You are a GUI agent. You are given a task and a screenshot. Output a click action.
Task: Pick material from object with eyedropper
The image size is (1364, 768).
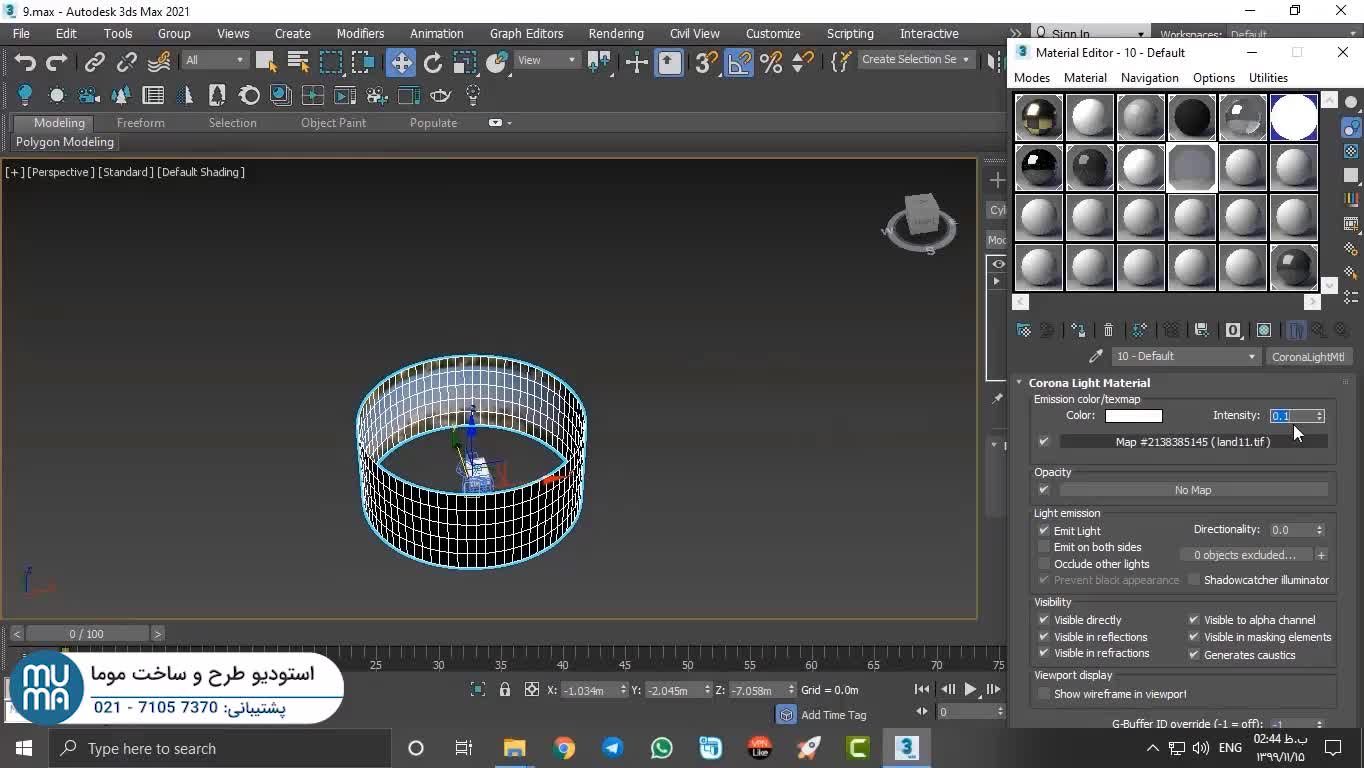(x=1096, y=357)
